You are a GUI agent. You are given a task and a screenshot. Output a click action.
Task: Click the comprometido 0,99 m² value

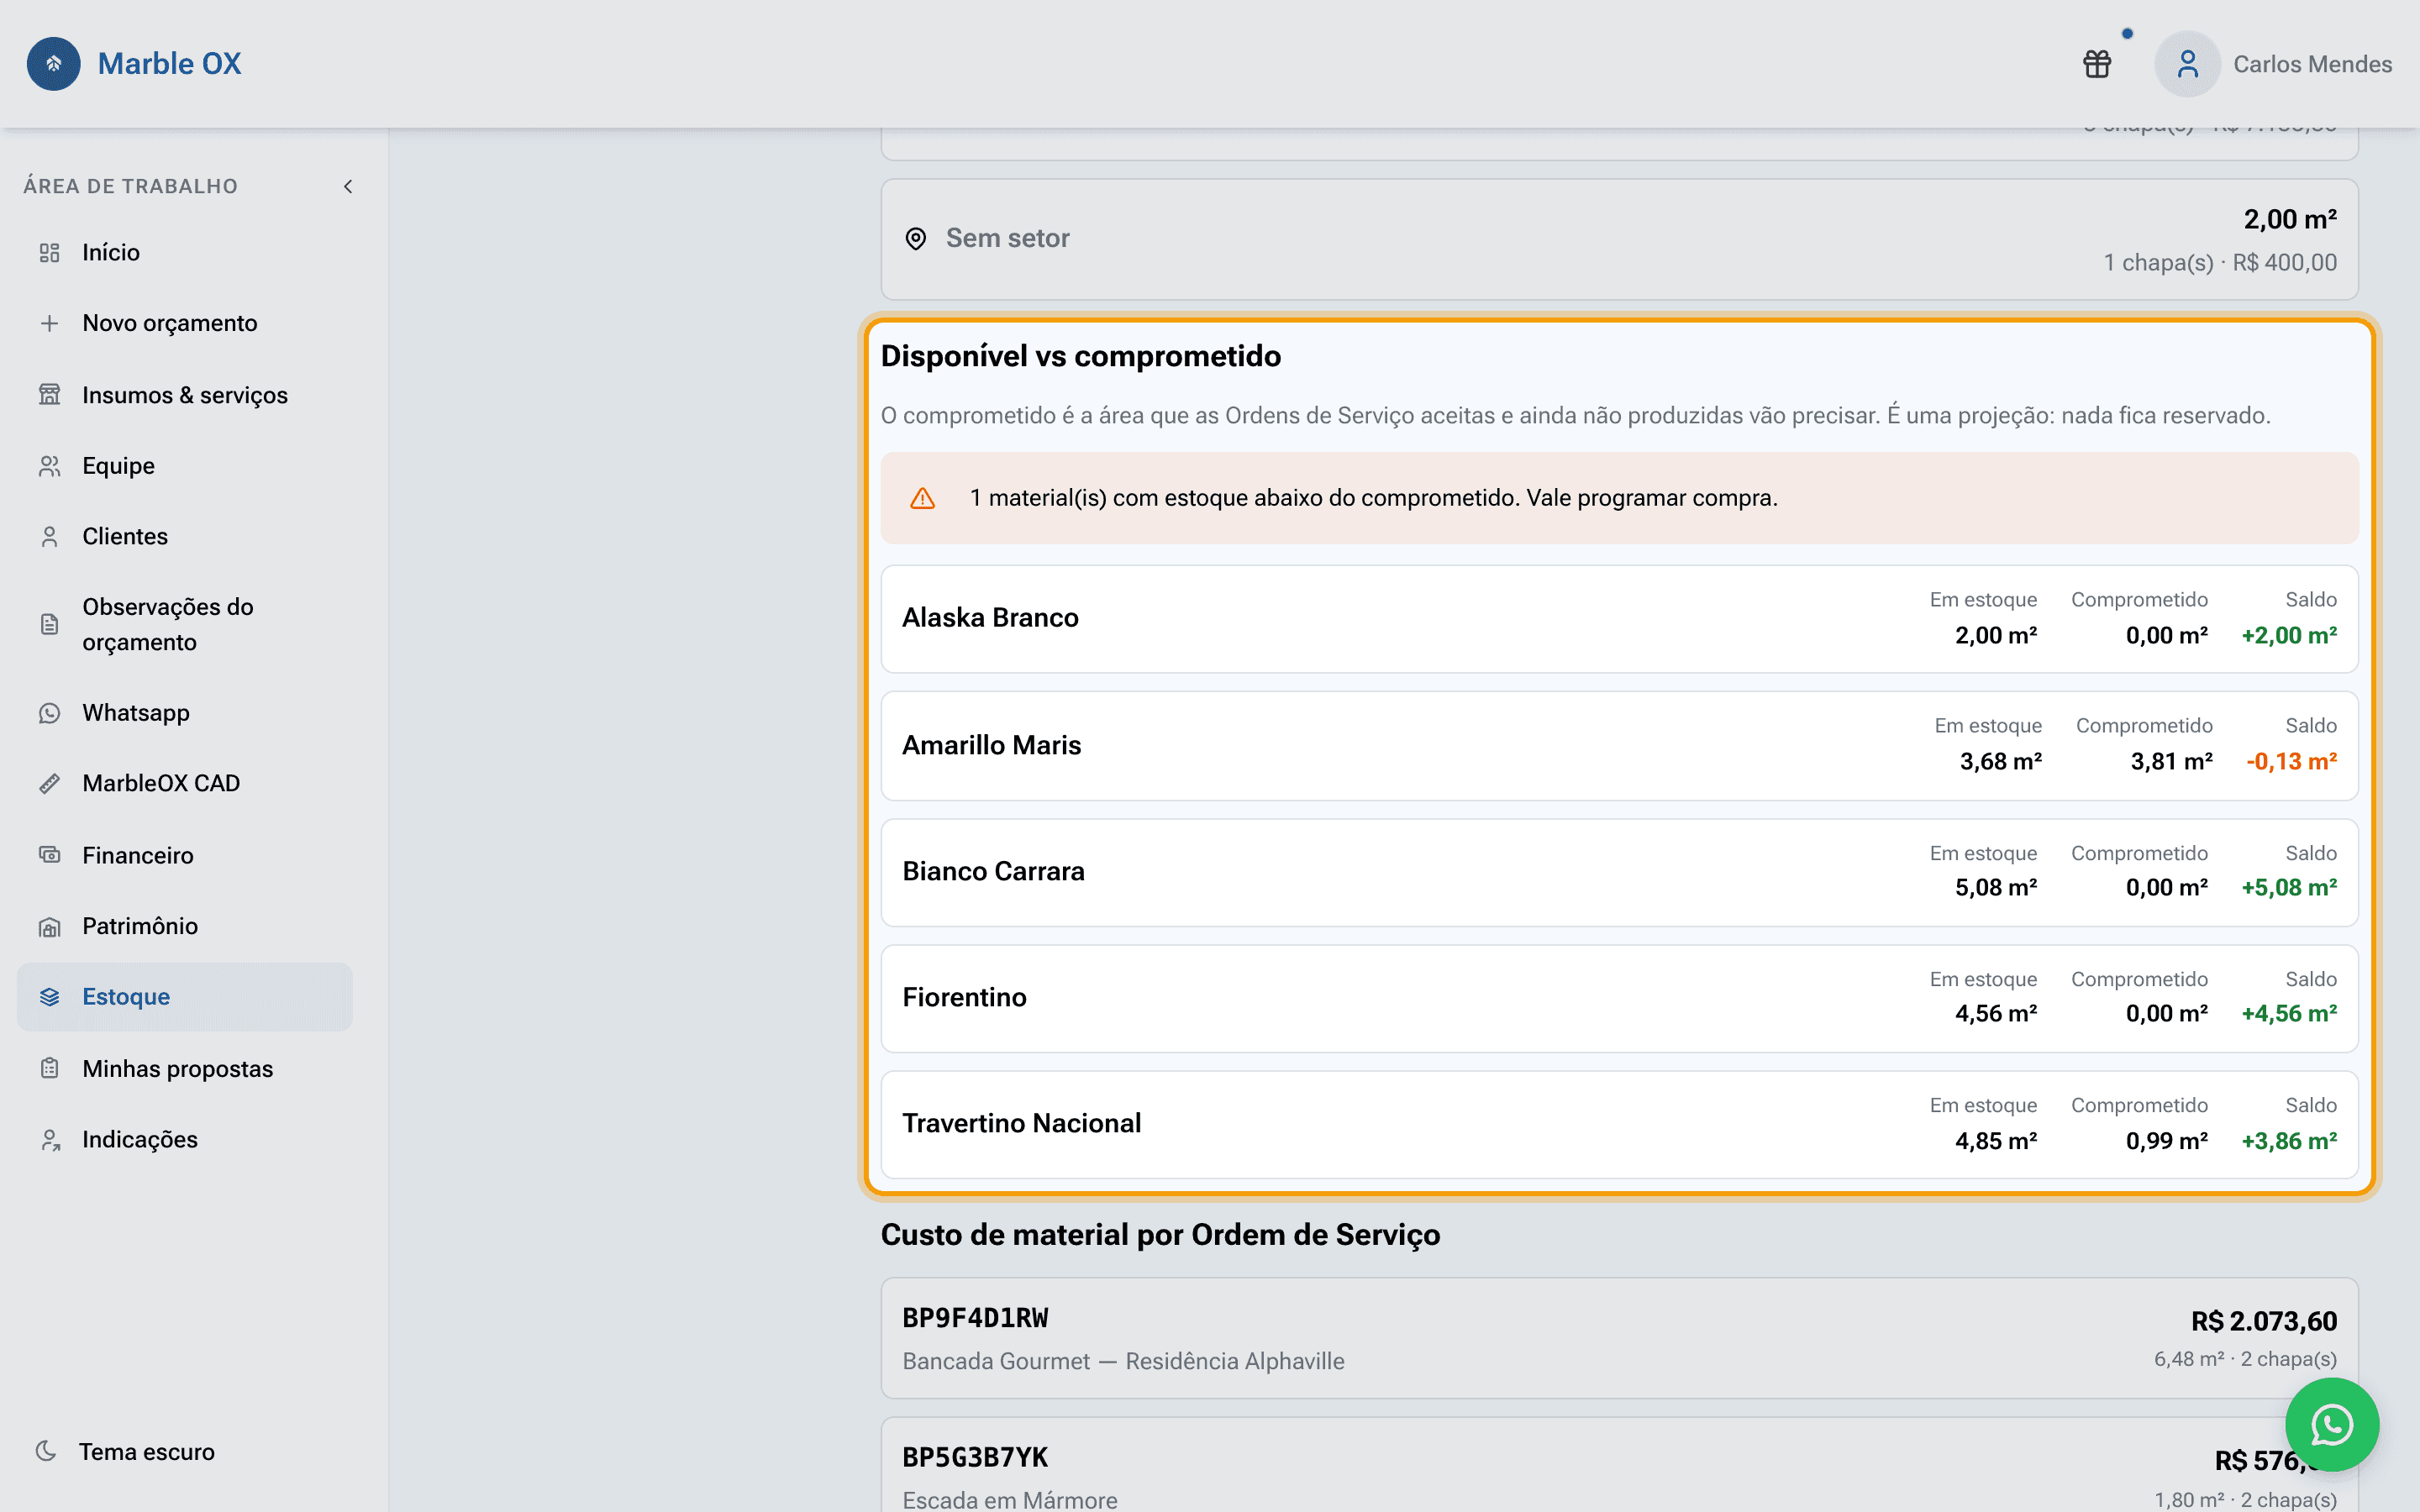pyautogui.click(x=2167, y=1141)
